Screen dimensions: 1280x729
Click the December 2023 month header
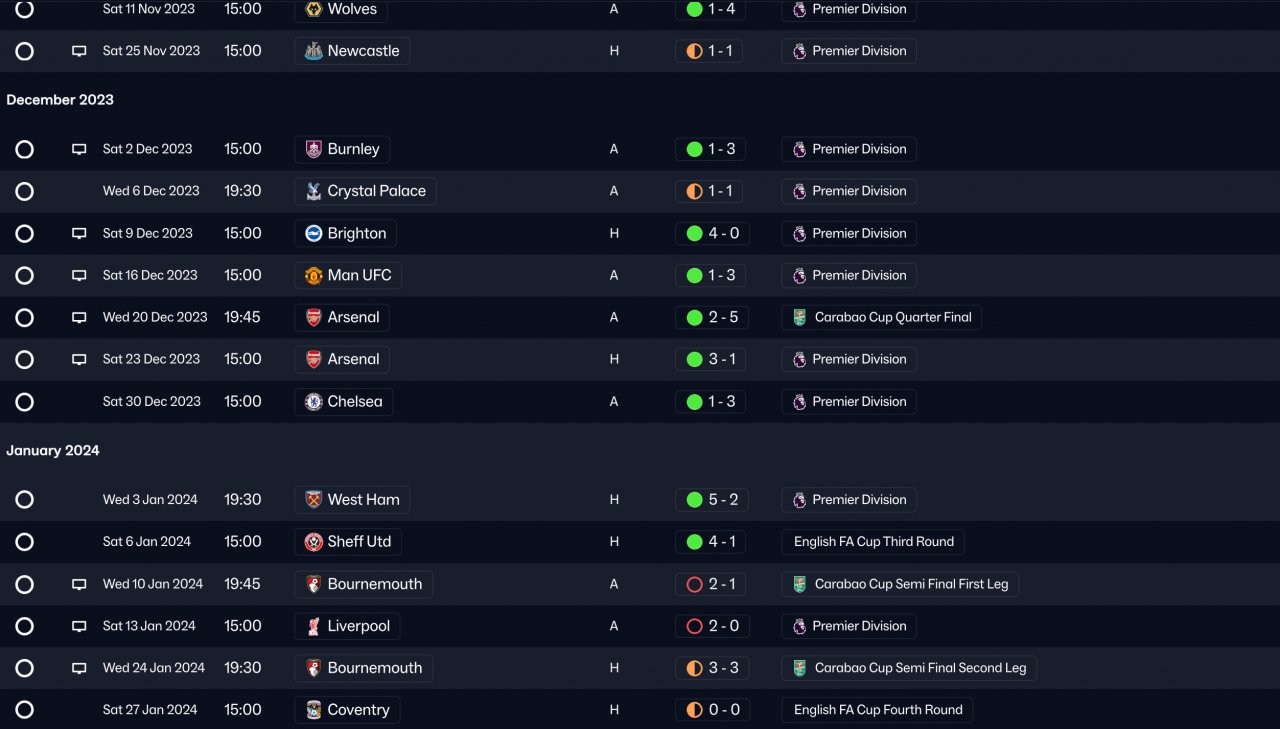click(60, 100)
